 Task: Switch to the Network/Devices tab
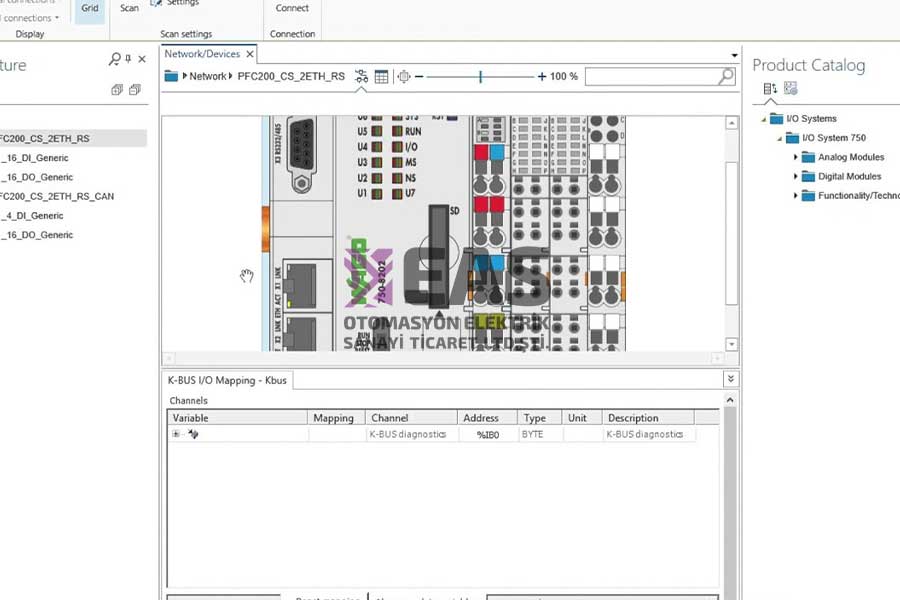coord(202,54)
